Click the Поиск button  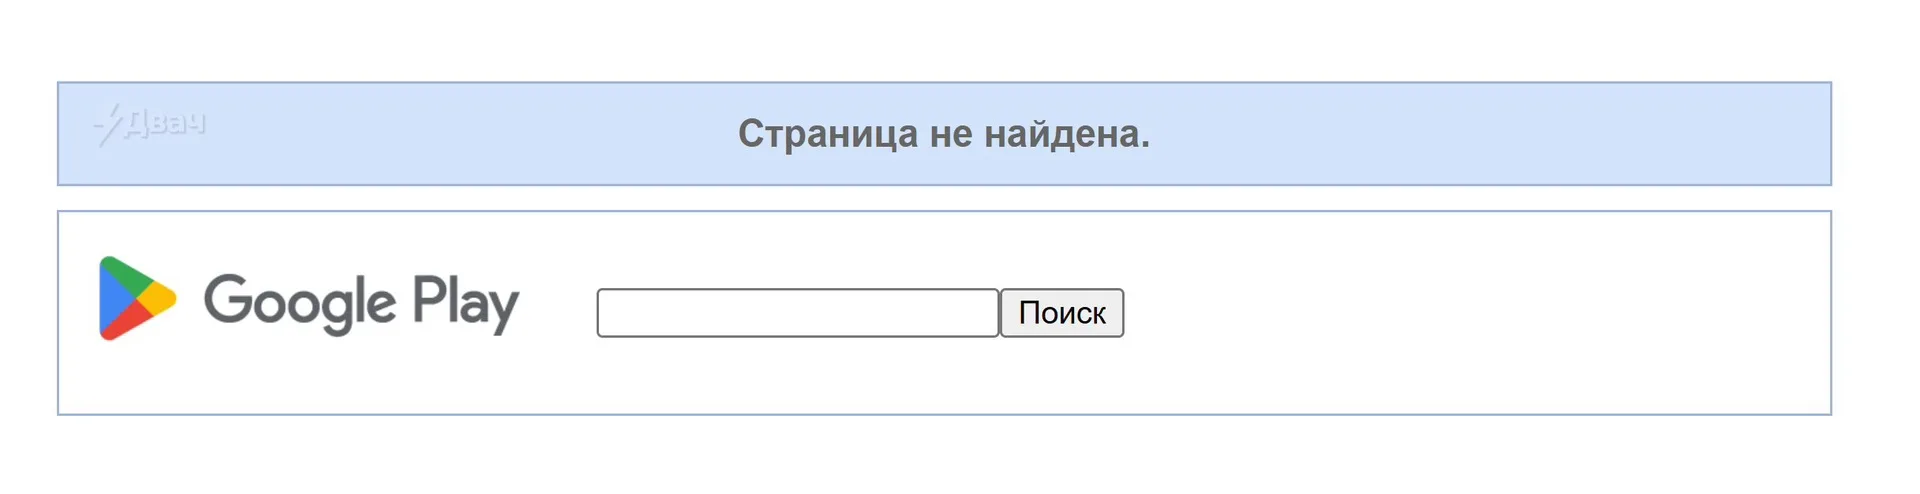1062,313
